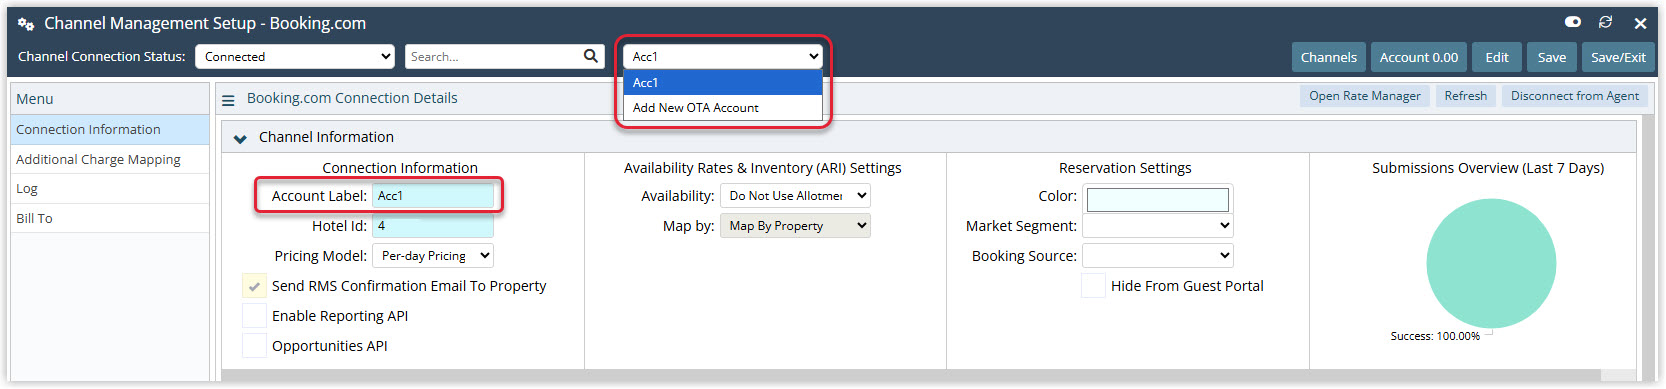The height and width of the screenshot is (389, 1666).
Task: Open Pricing Model dropdown
Action: [433, 256]
